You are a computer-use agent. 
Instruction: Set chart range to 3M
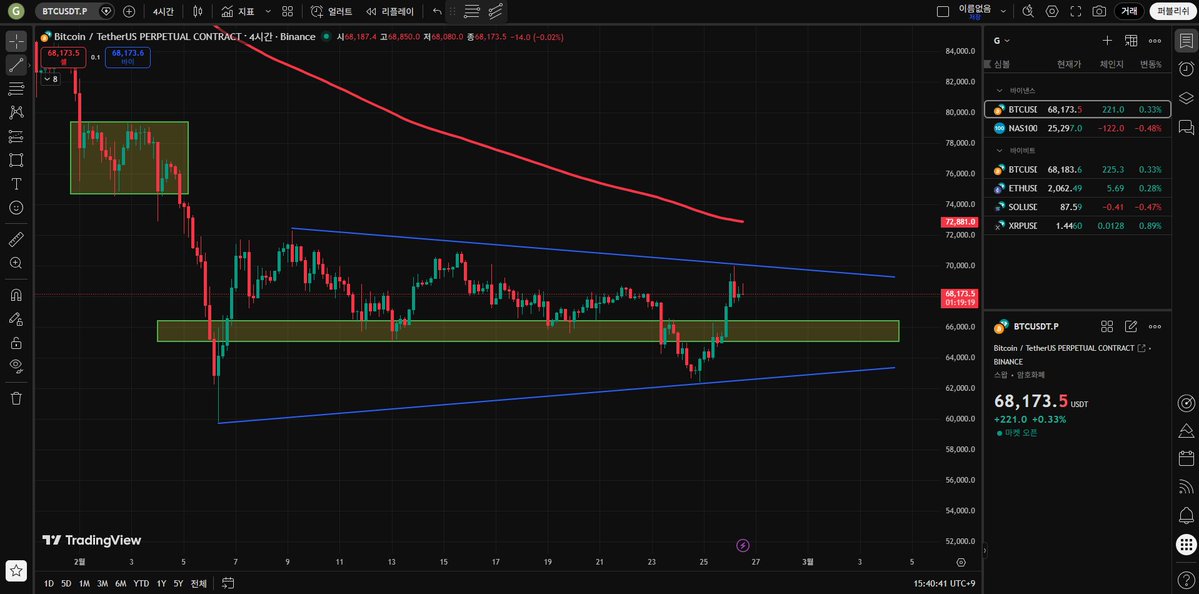pos(102,583)
